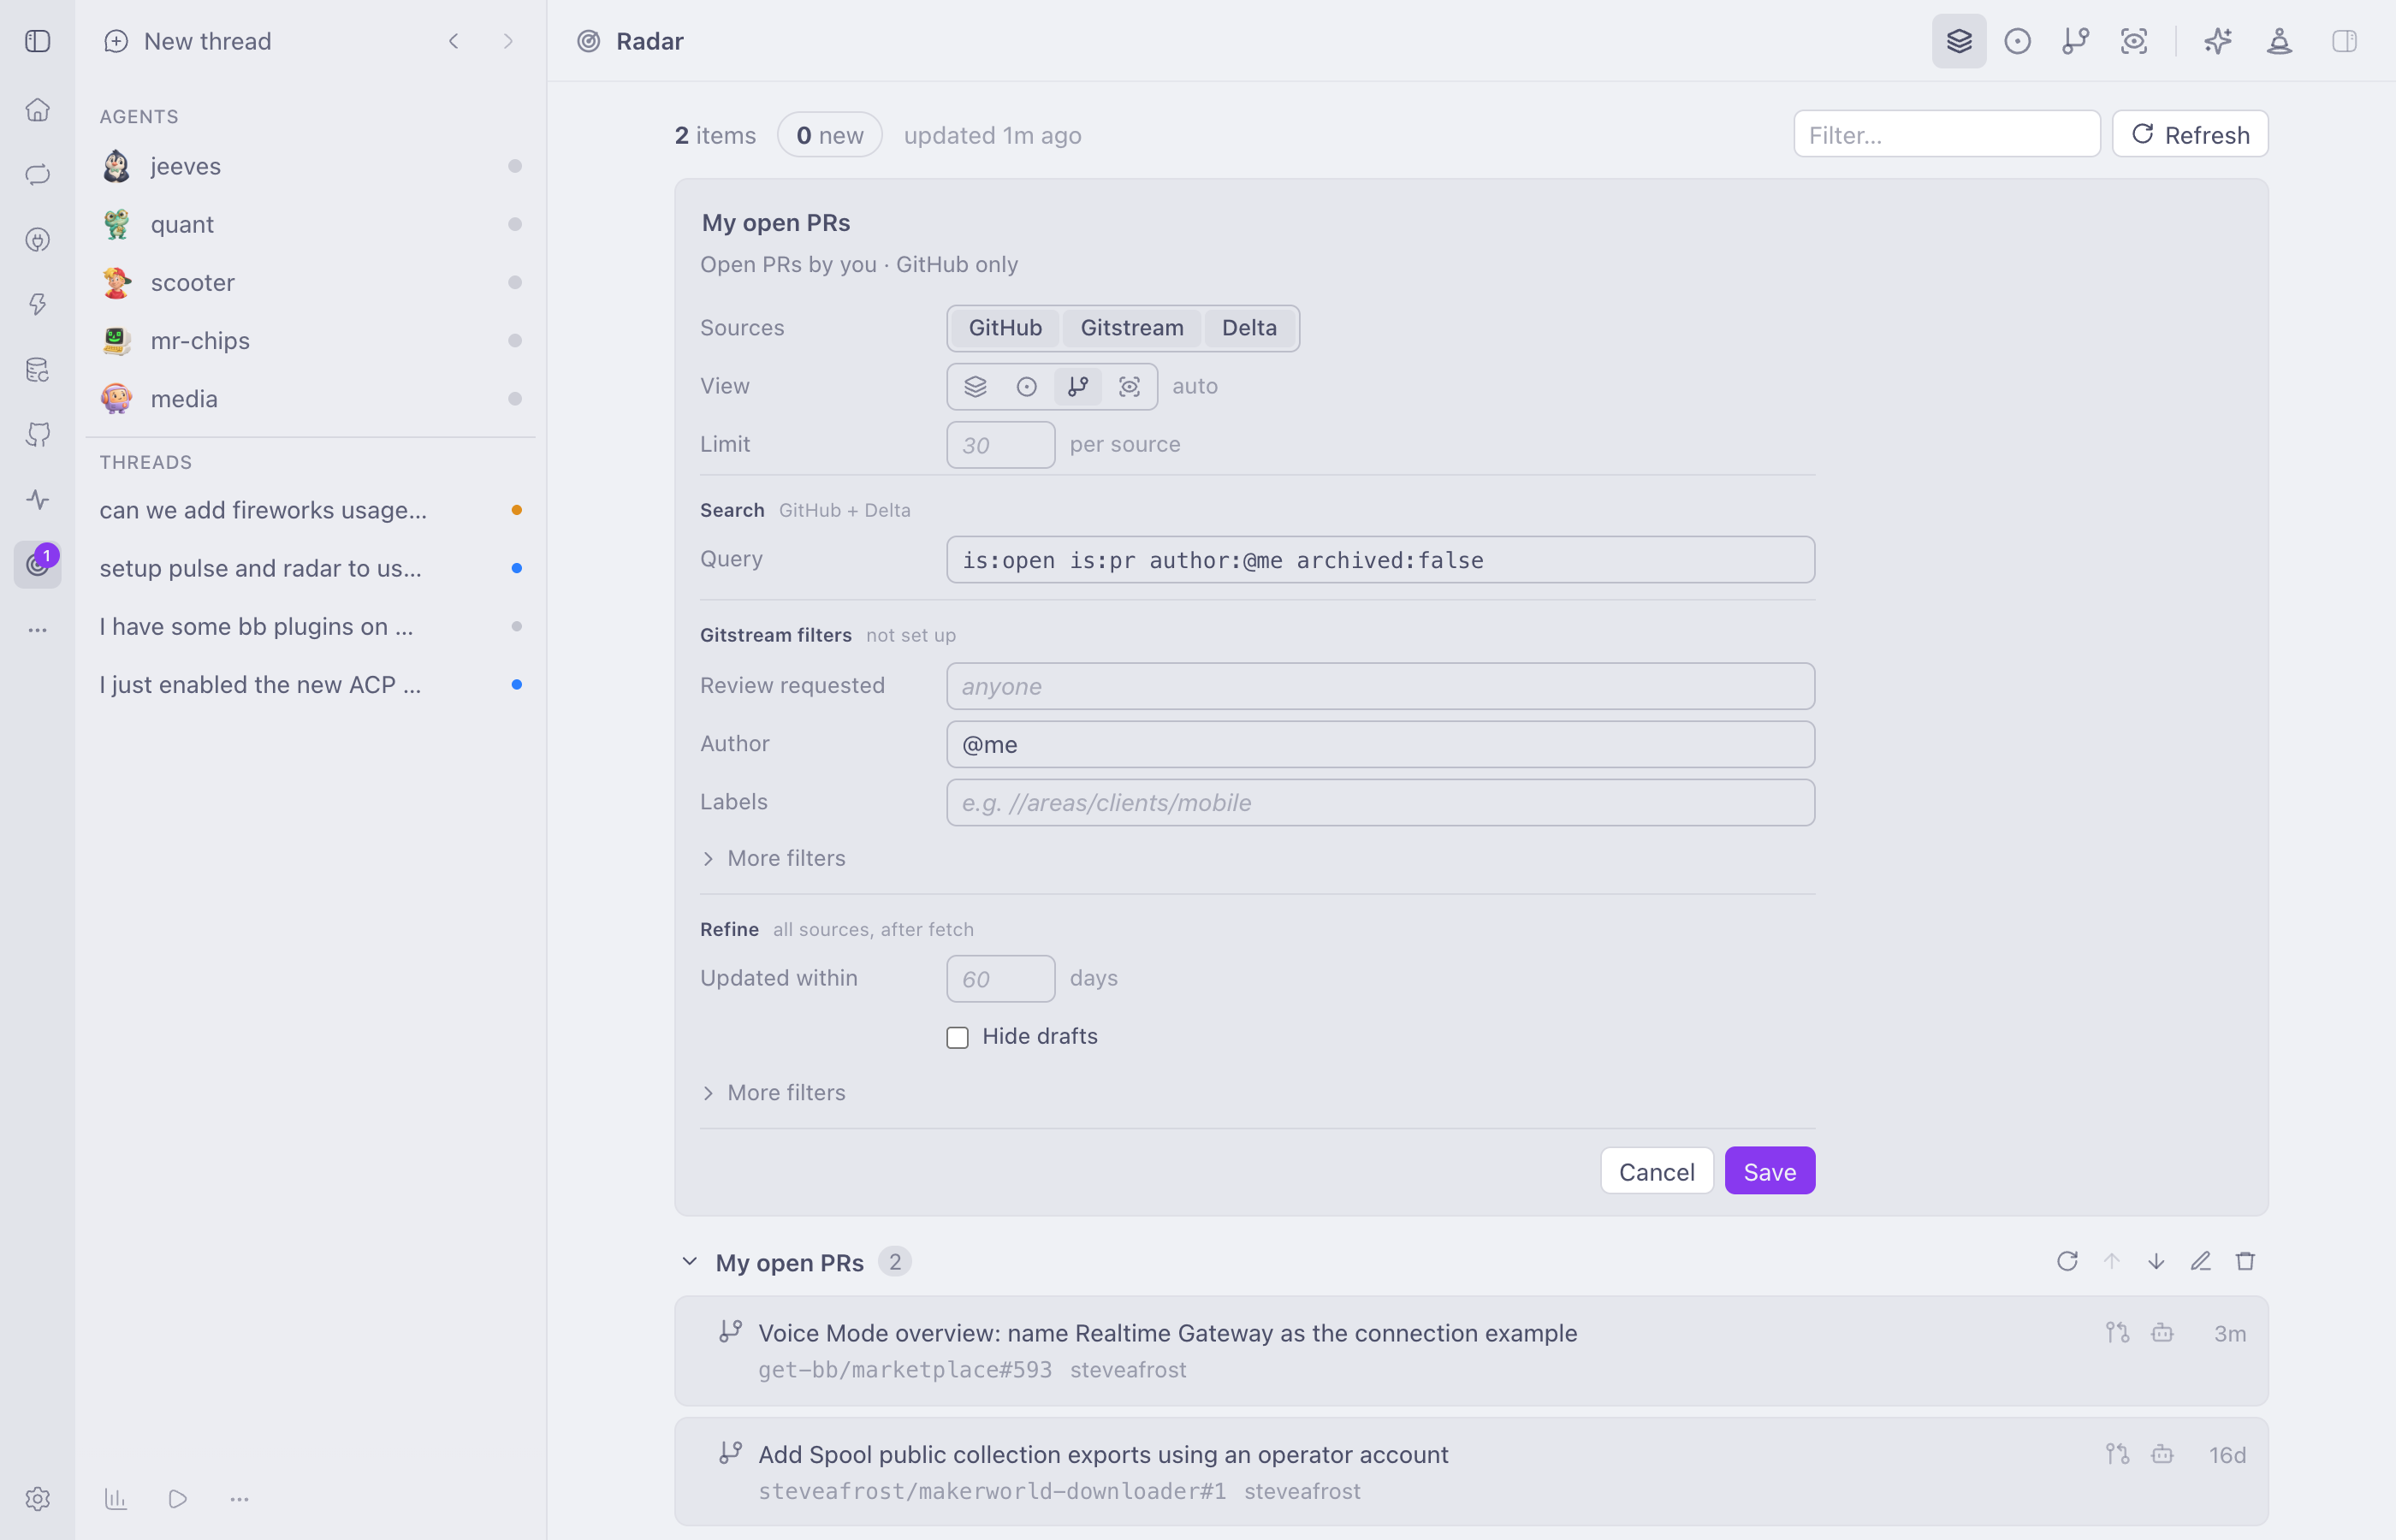Delete the My open PRs section via its trash icon
This screenshot has height=1540, width=2396.
2245,1261
